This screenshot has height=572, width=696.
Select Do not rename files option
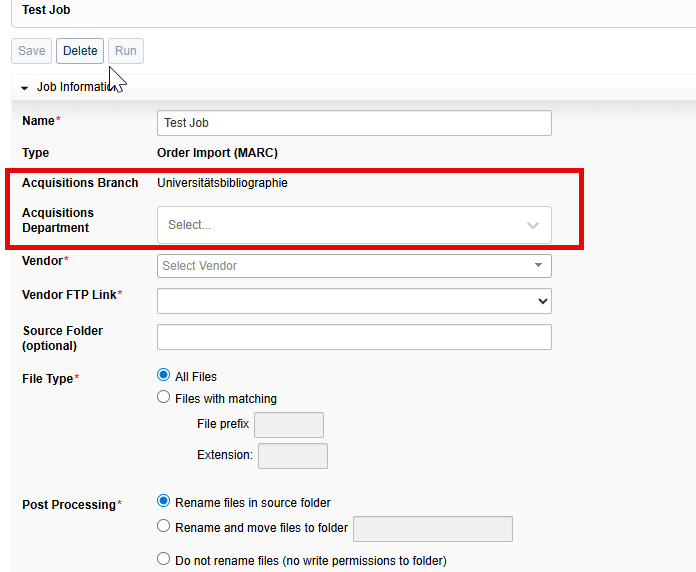pyautogui.click(x=164, y=560)
